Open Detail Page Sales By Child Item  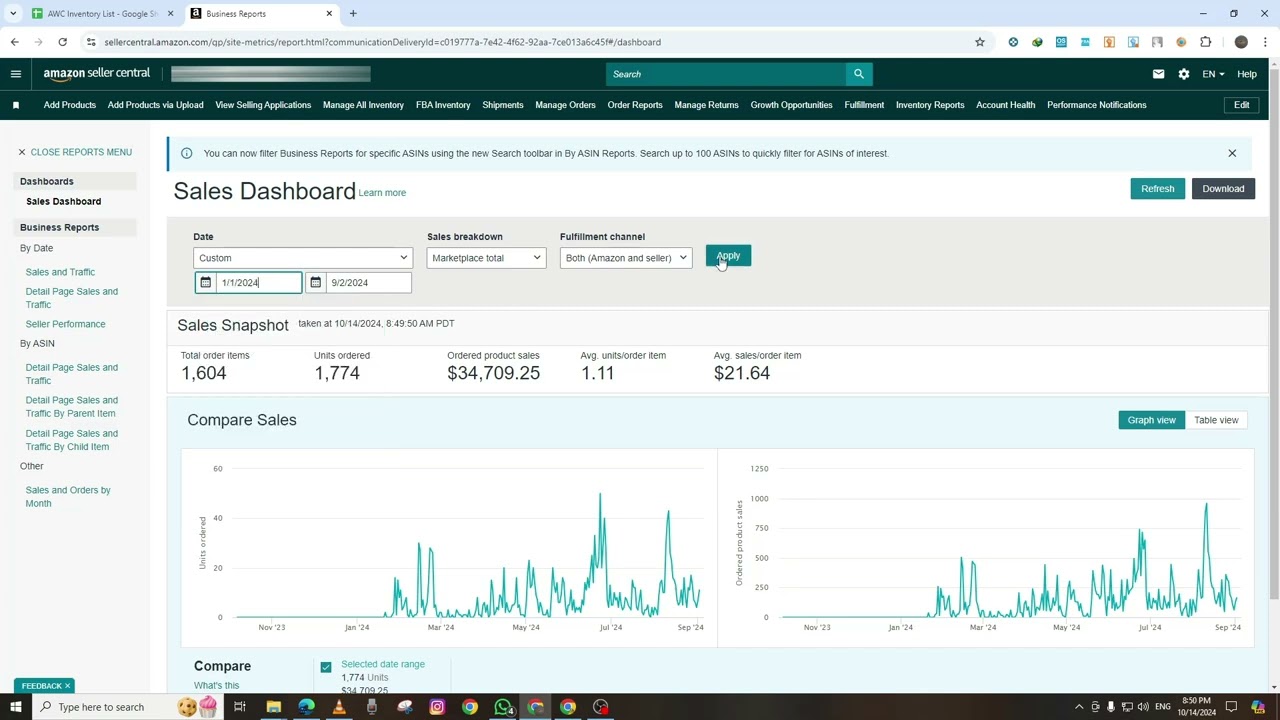click(x=71, y=440)
